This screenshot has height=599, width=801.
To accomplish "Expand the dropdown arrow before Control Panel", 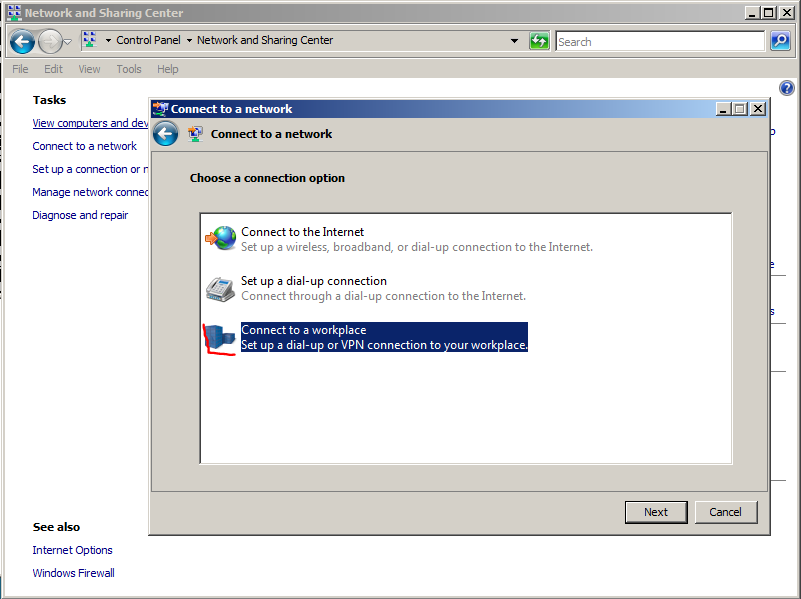I will (108, 40).
